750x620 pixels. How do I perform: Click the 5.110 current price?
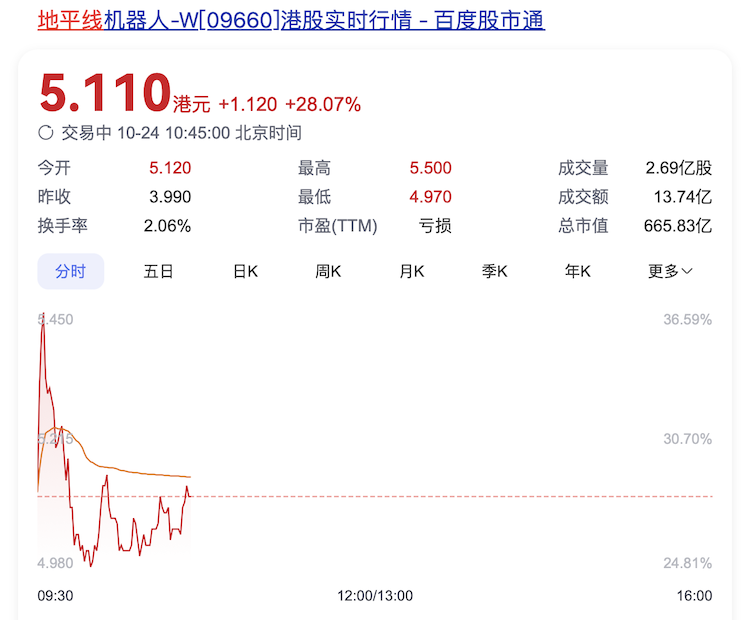click(x=104, y=94)
